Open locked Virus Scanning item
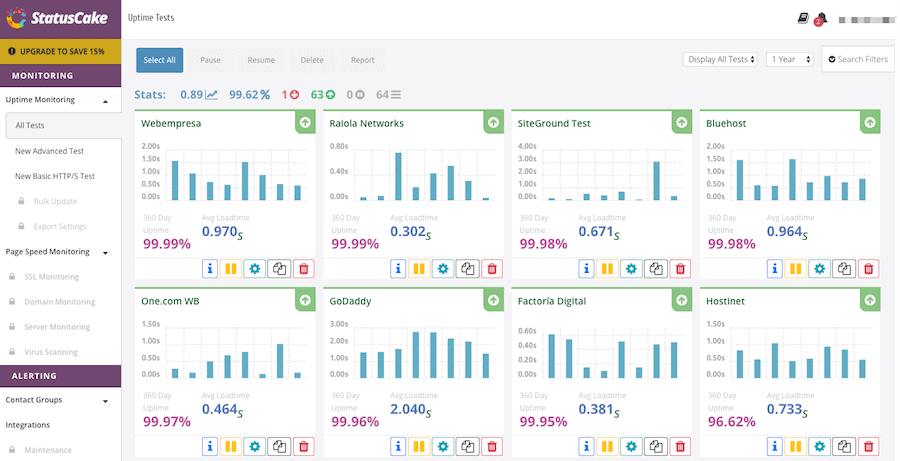The width and height of the screenshot is (900, 461). pos(51,352)
